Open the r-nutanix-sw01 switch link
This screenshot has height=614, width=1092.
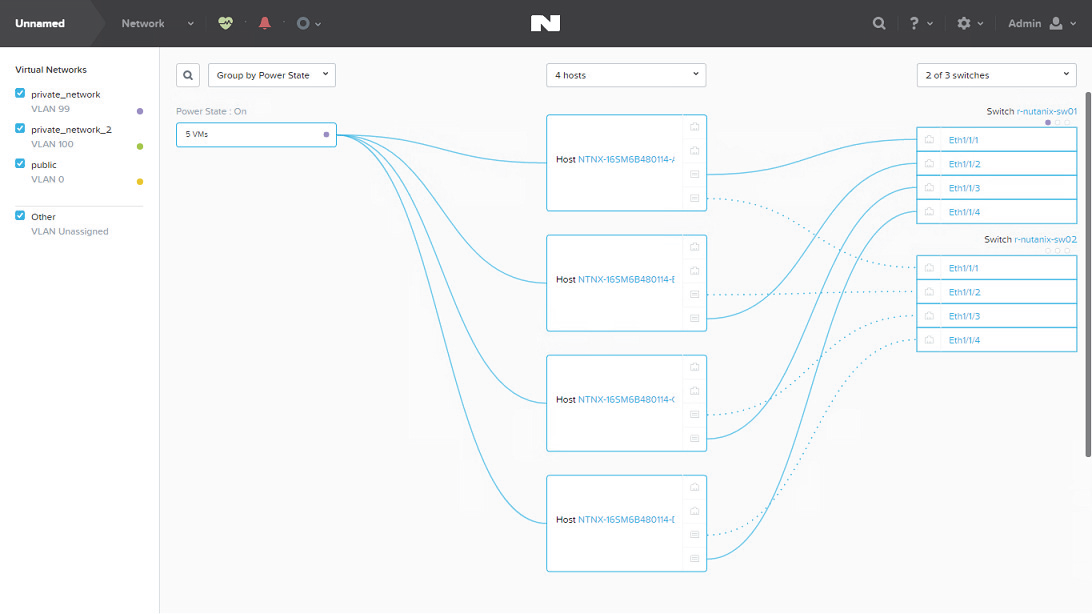point(1046,112)
